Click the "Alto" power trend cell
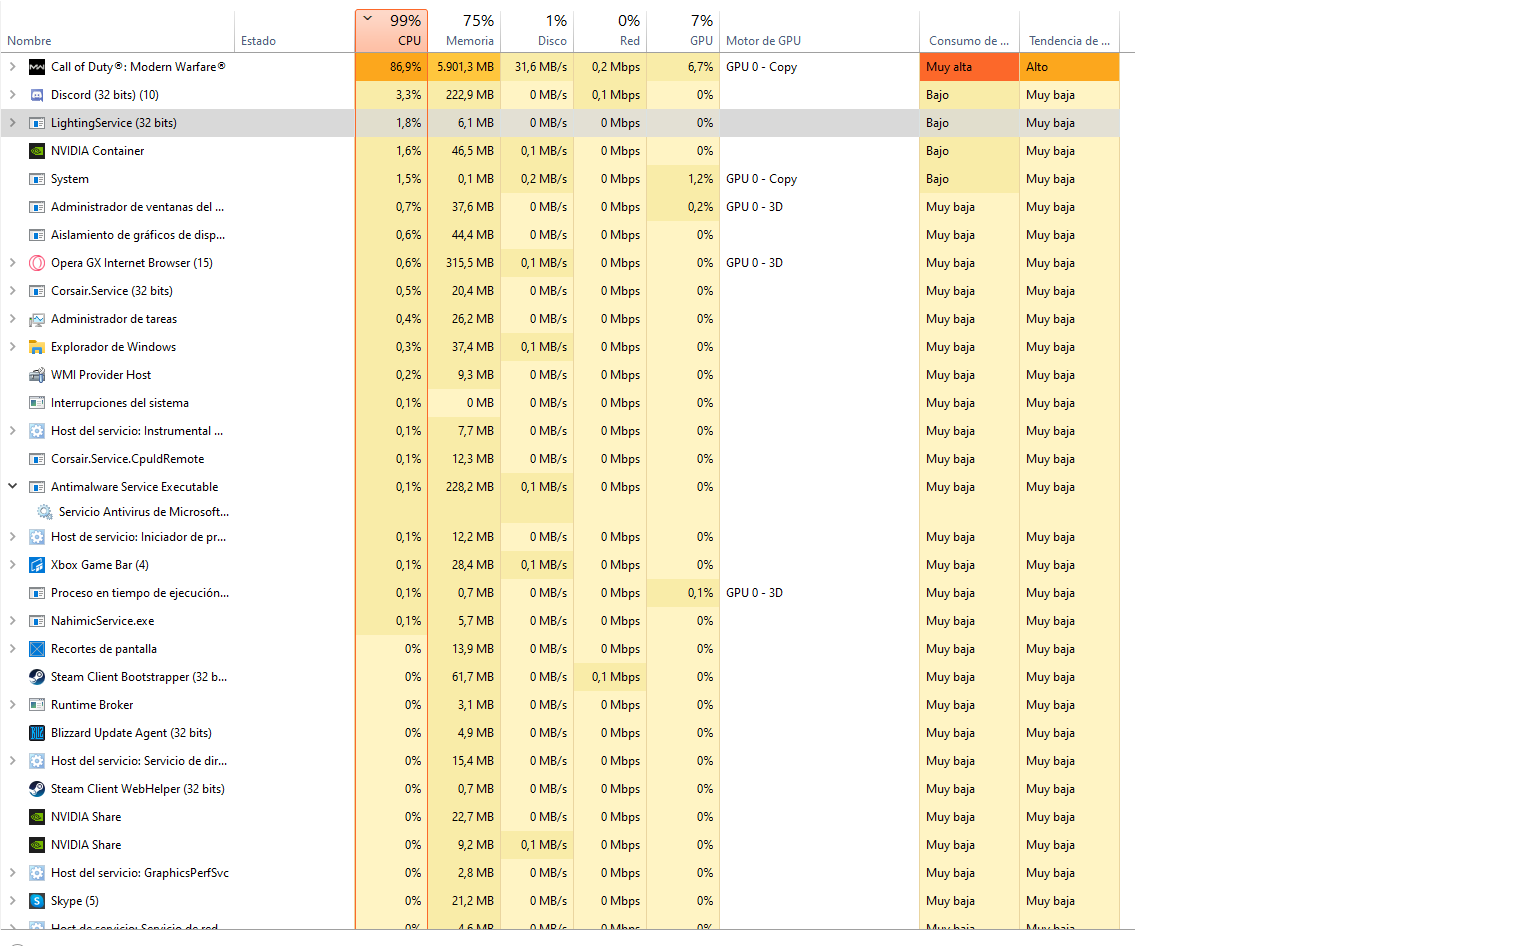Screen dimensions: 1536x946 point(1069,67)
